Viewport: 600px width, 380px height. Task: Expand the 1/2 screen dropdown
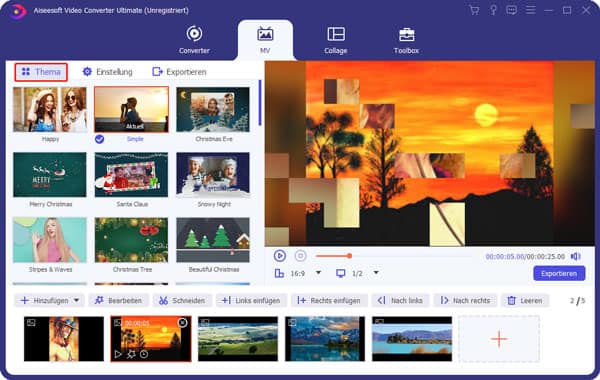(x=376, y=273)
